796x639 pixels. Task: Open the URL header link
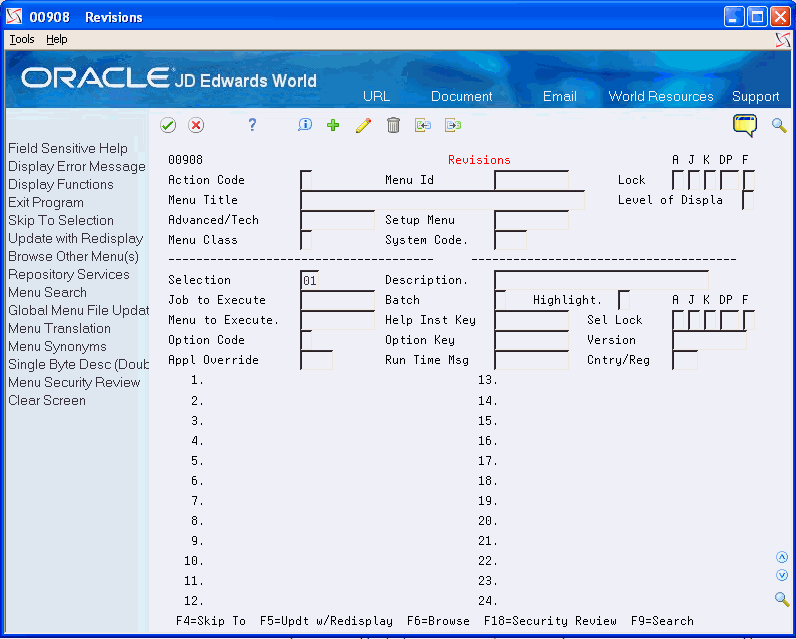377,96
